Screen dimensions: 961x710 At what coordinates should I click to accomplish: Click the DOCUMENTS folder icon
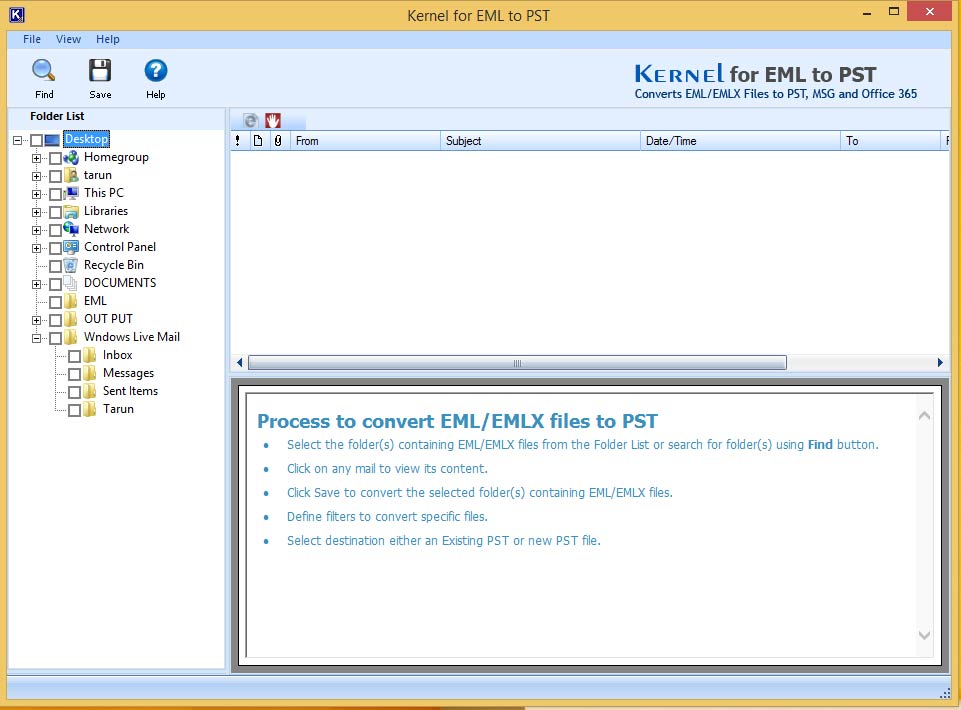click(x=71, y=283)
